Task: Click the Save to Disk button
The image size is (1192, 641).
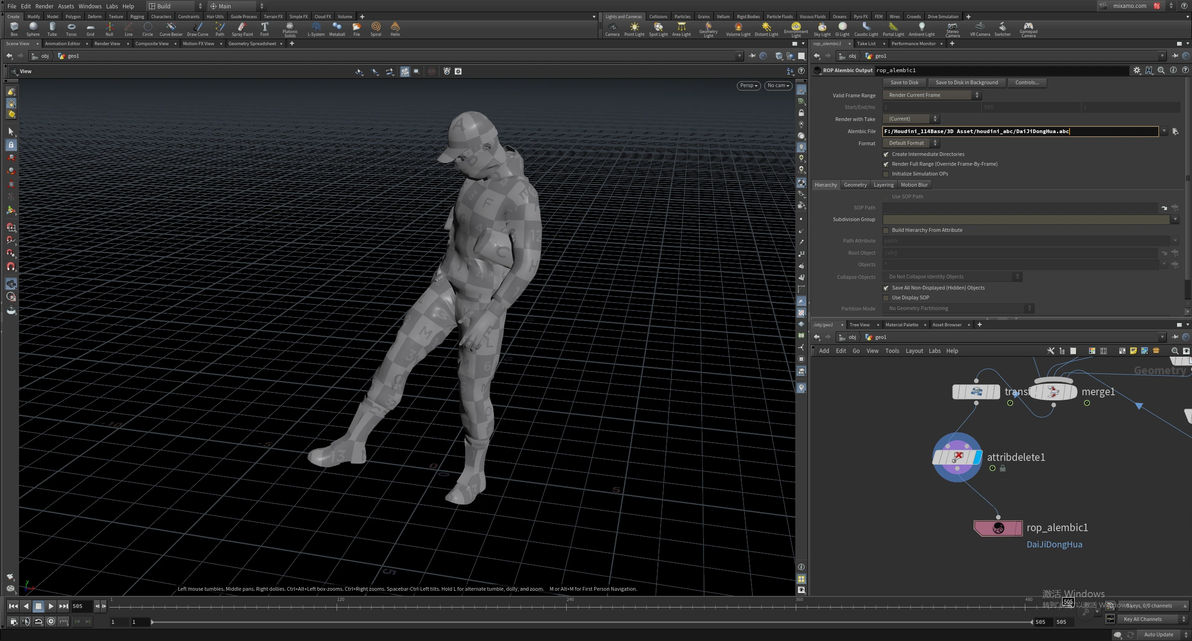Action: click(904, 82)
